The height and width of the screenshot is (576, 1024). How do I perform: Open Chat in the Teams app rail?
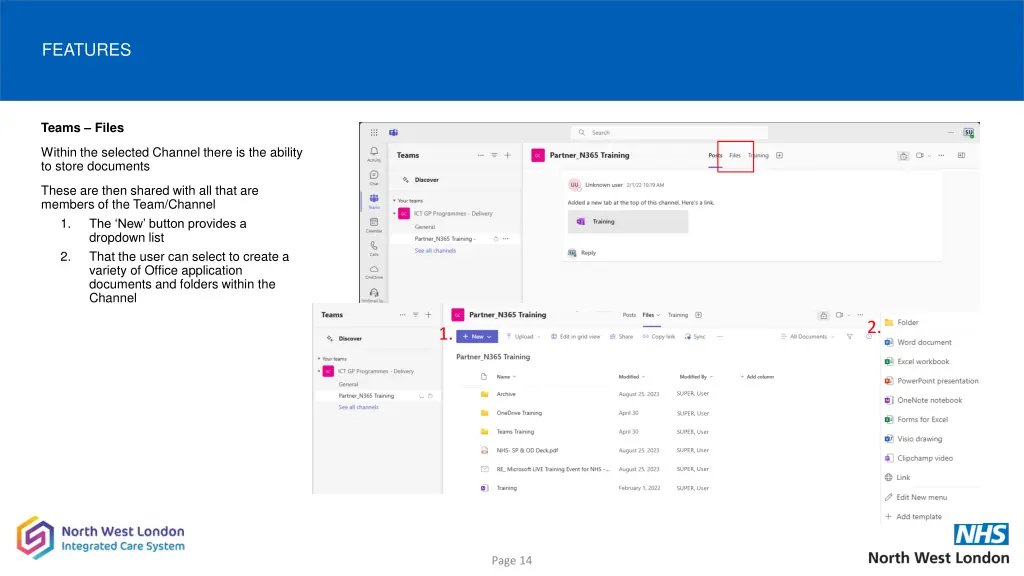(x=374, y=177)
